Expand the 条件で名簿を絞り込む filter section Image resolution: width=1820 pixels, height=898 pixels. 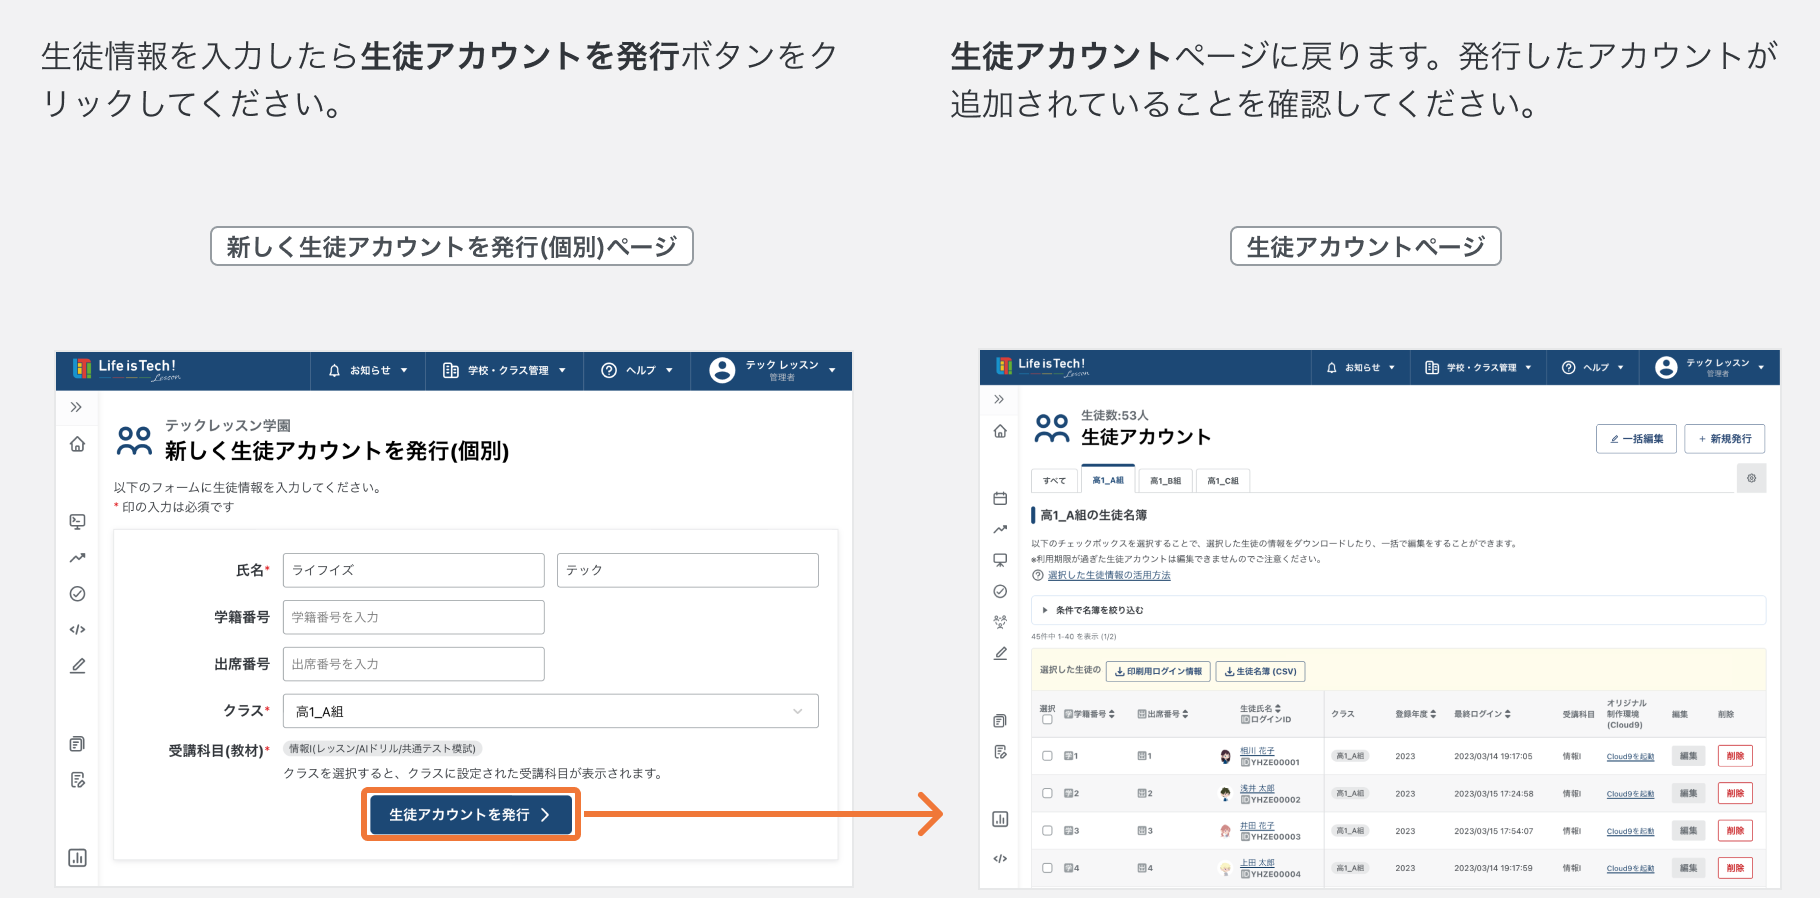point(1398,610)
